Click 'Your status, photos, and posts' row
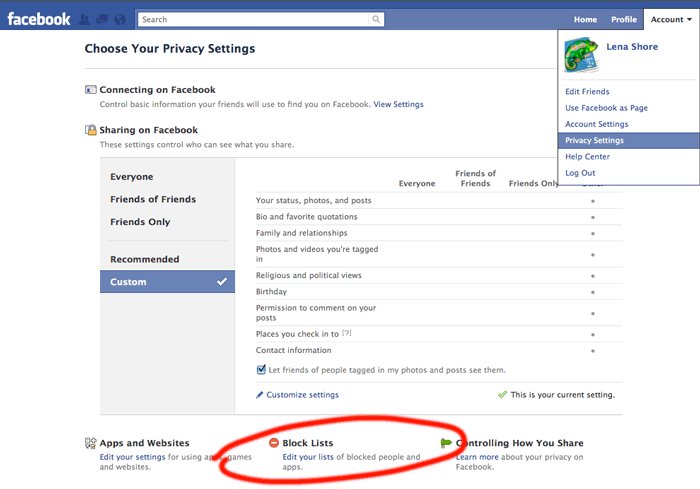Screen dimensions: 700x489 pyautogui.click(x=439, y=201)
